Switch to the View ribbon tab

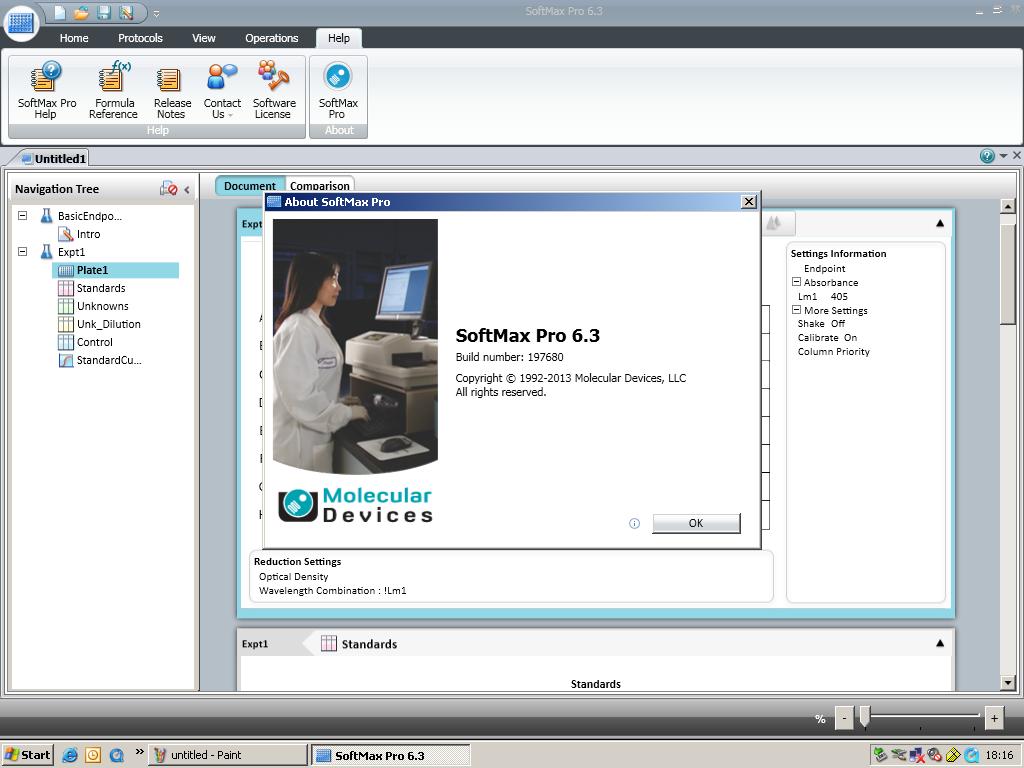pos(204,38)
